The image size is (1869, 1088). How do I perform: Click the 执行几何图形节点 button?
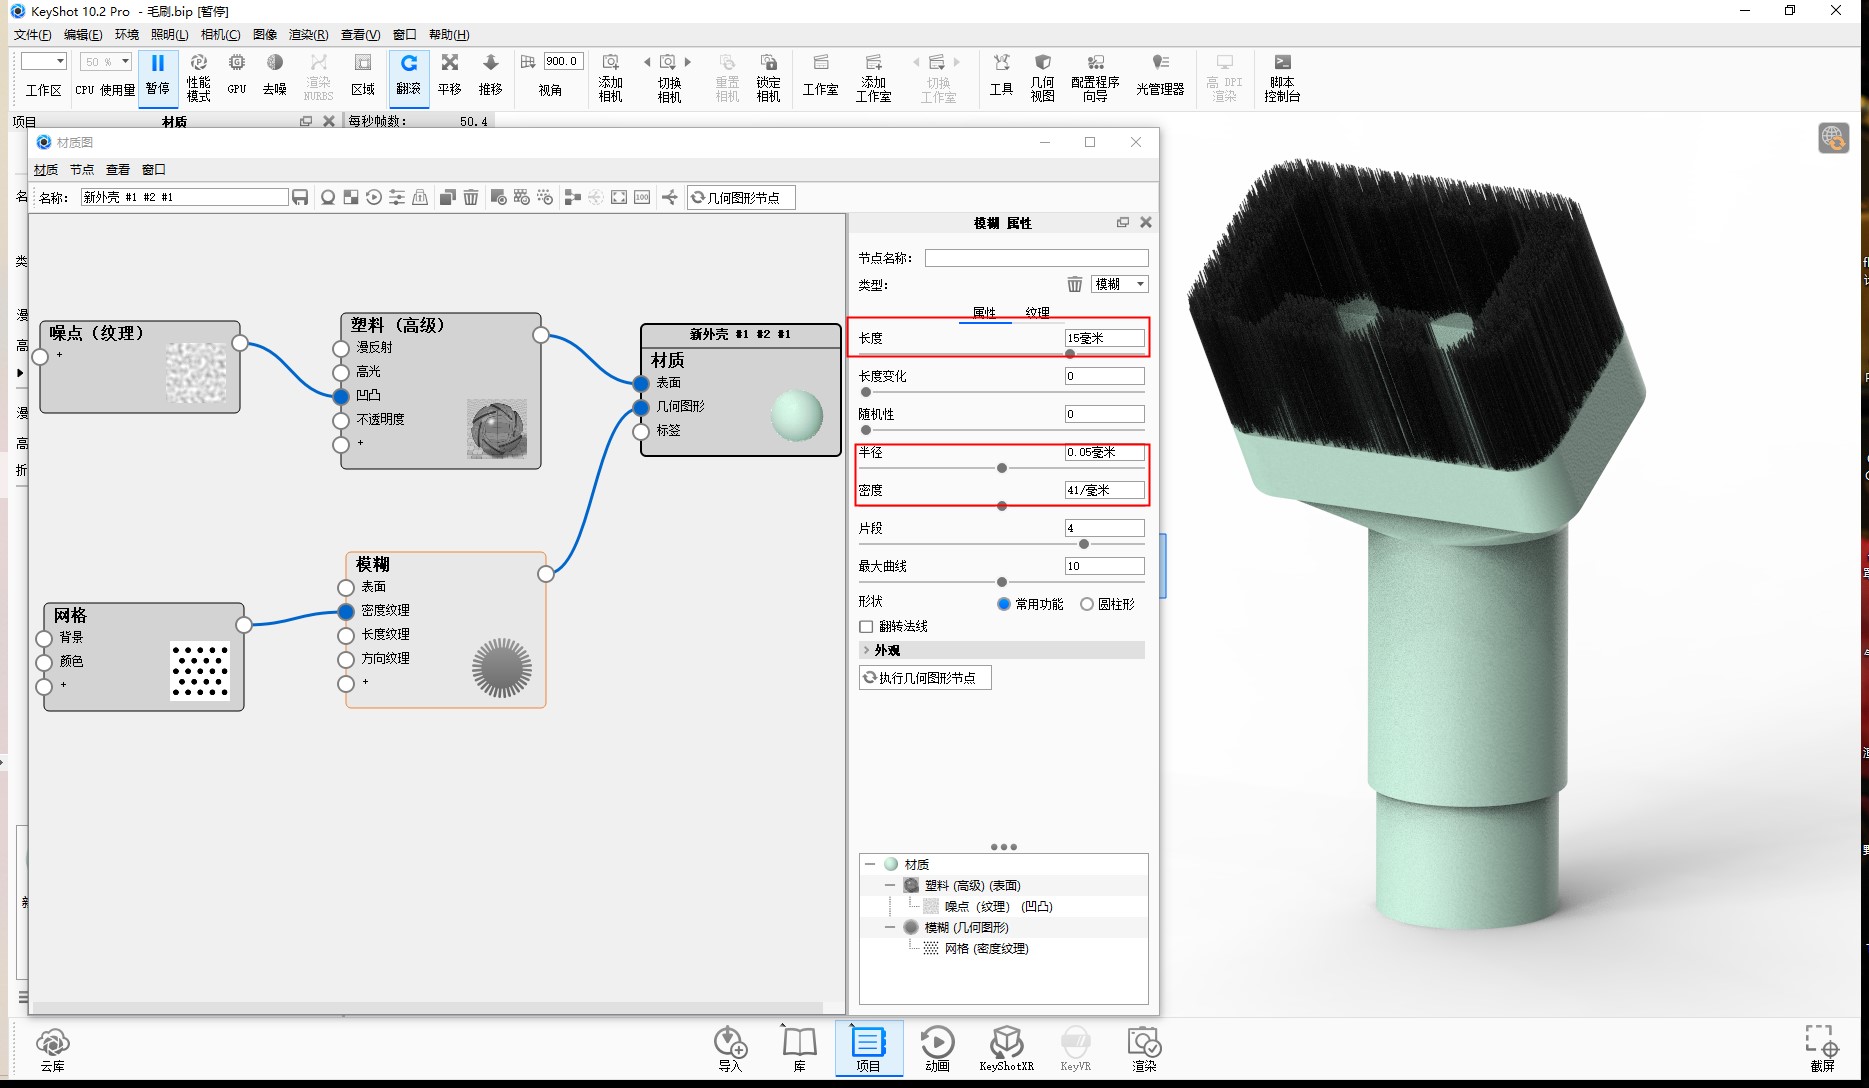[x=925, y=678]
